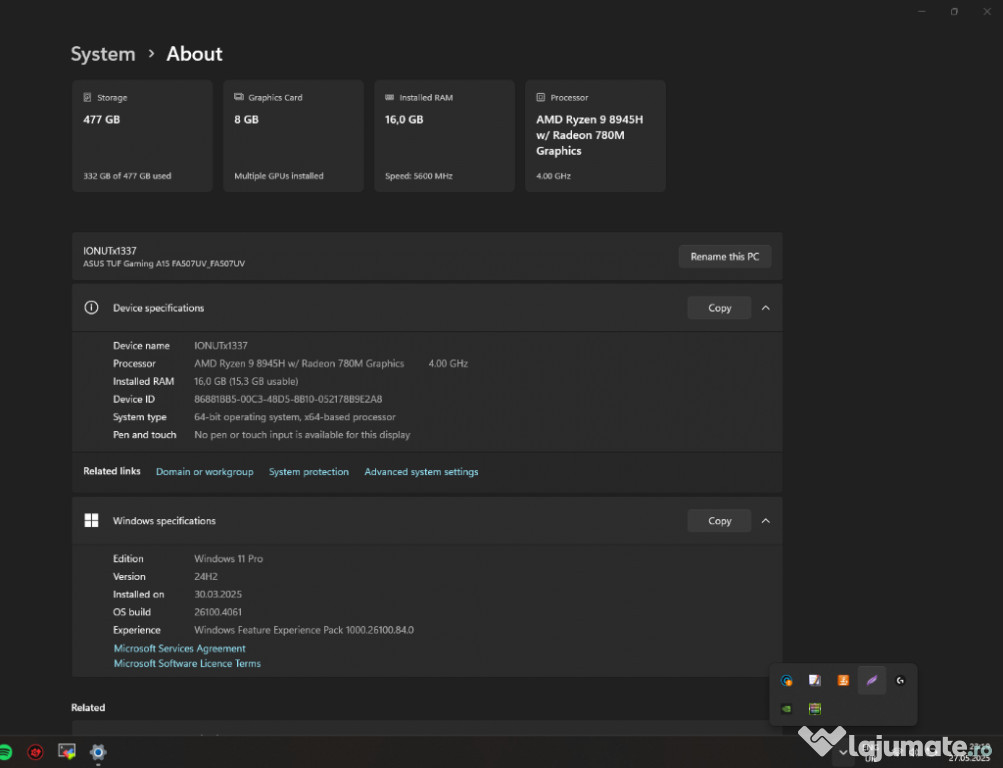
Task: Copy the device specifications
Action: pyautogui.click(x=720, y=308)
